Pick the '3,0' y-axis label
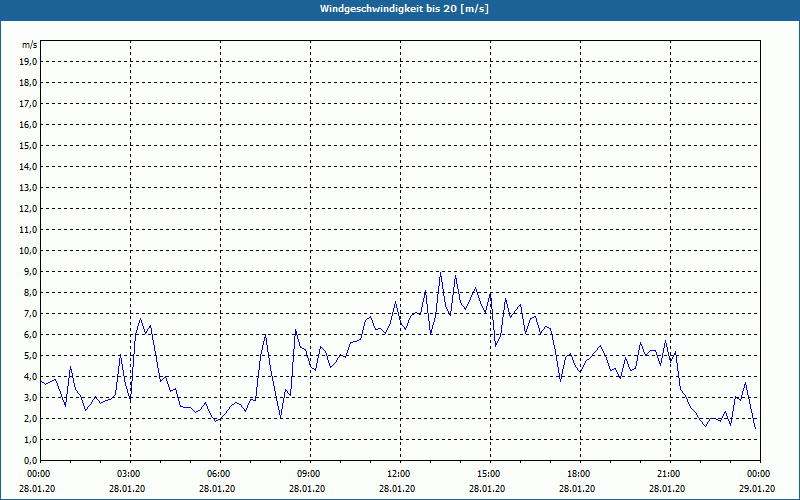Screen dimensions: 800x500 click(x=31, y=397)
